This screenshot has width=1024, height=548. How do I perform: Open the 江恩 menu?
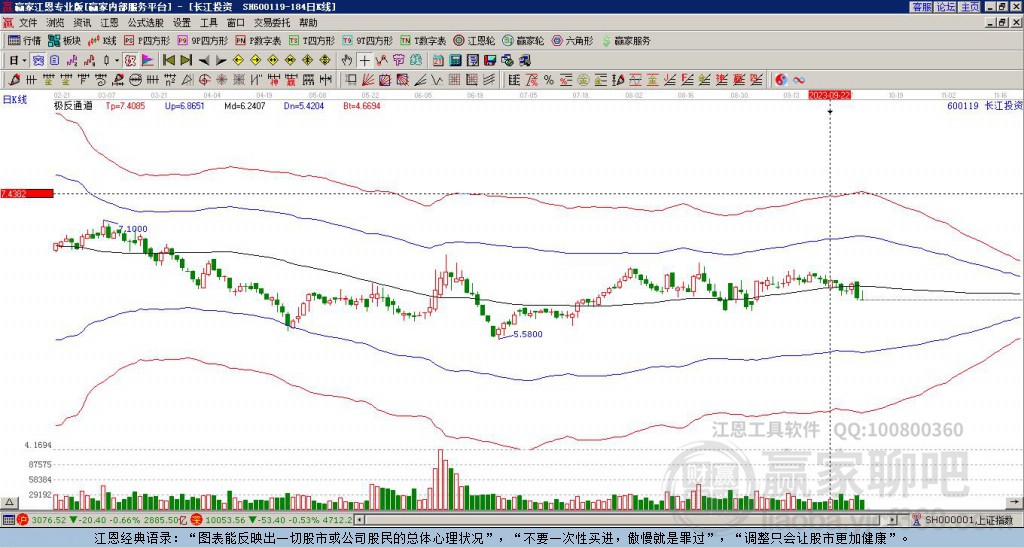point(109,23)
